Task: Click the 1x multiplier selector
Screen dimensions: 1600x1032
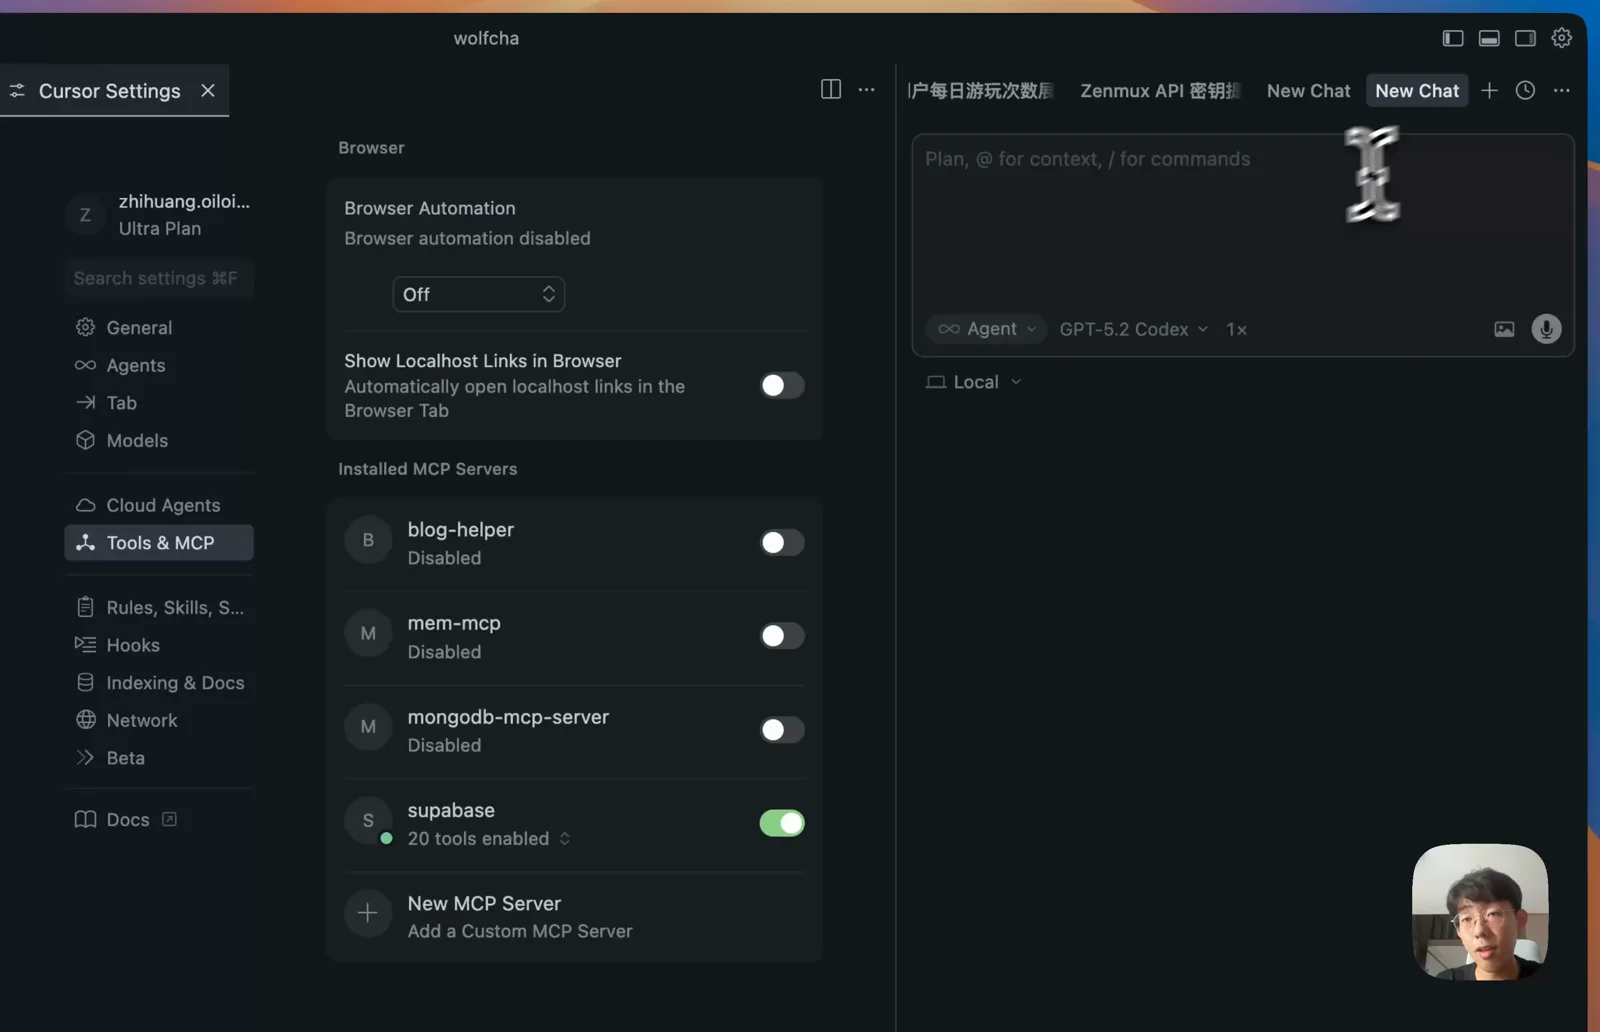Action: [x=1236, y=329]
